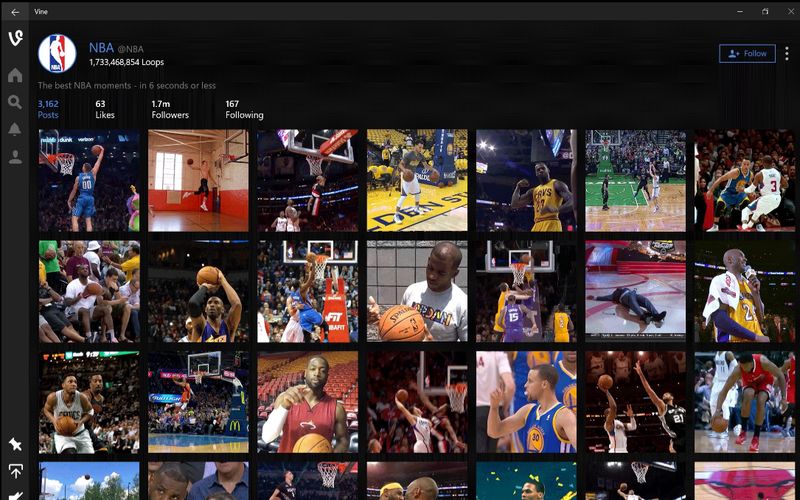Open the purple jersey 15 video
Image resolution: width=800 pixels, height=500 pixels.
[526, 291]
